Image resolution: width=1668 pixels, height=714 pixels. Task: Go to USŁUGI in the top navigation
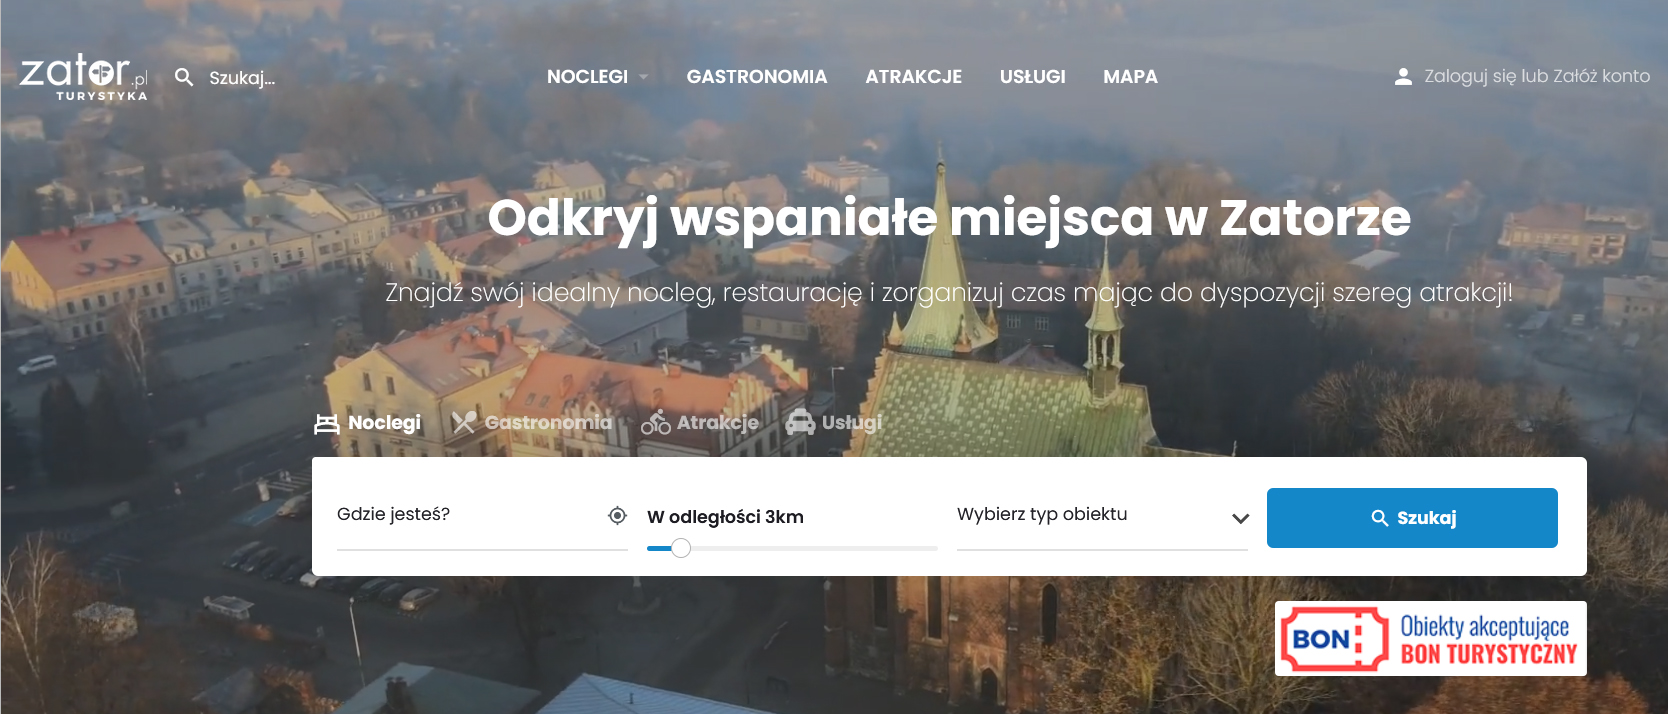[1032, 77]
